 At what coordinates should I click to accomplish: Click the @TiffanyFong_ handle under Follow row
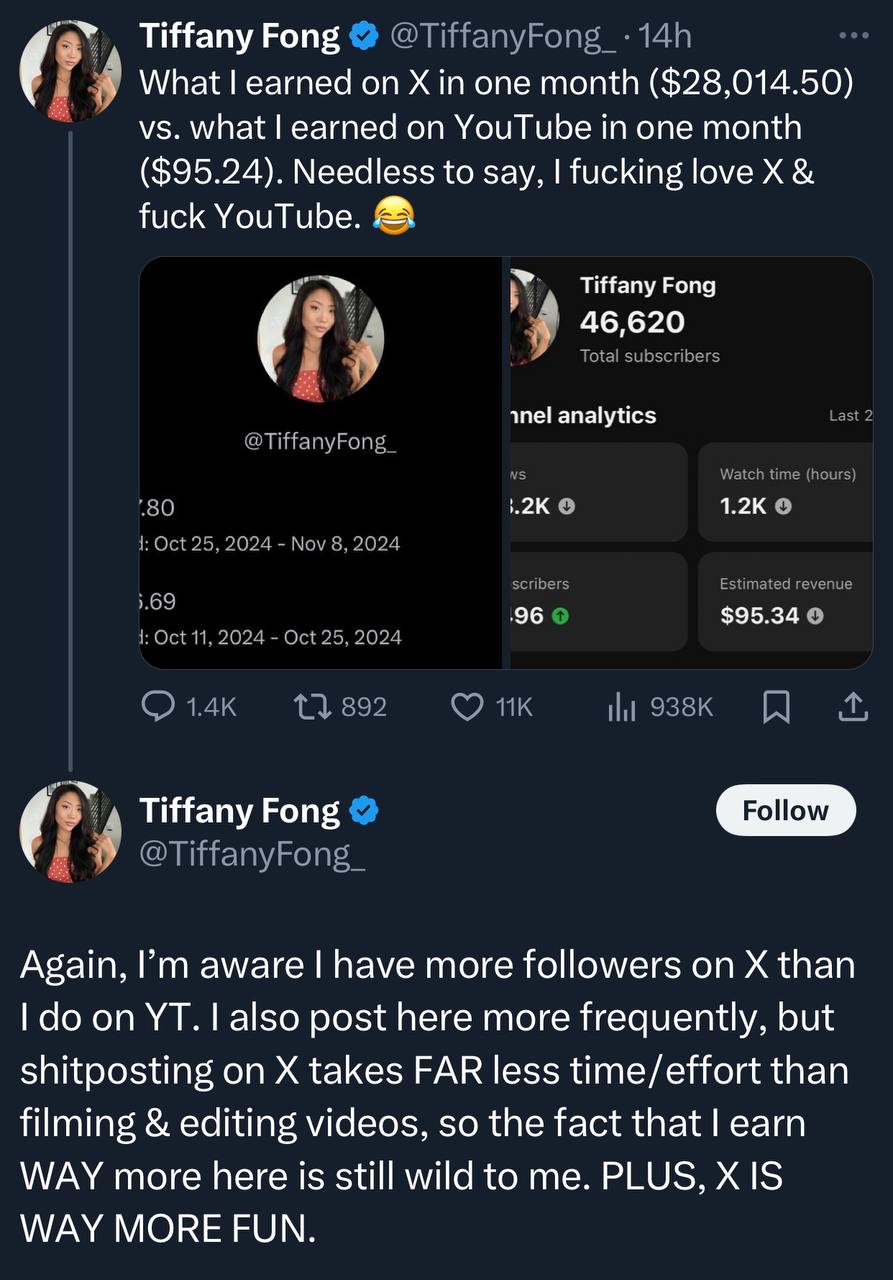click(252, 855)
